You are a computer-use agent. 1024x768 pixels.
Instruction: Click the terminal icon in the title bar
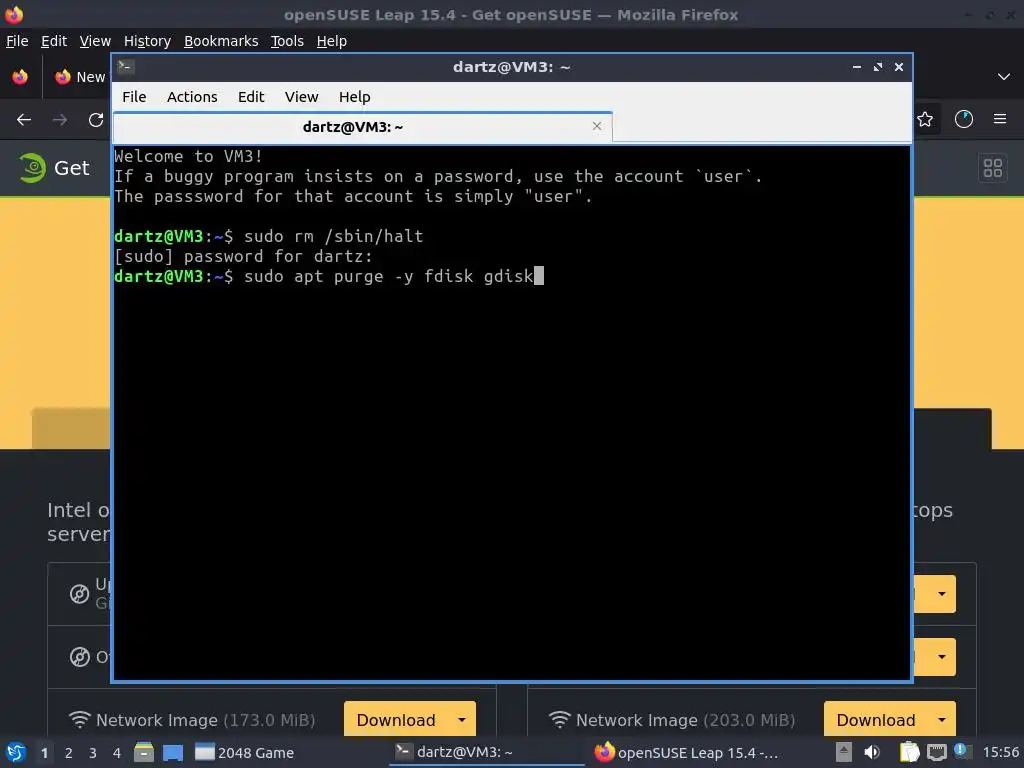(125, 67)
